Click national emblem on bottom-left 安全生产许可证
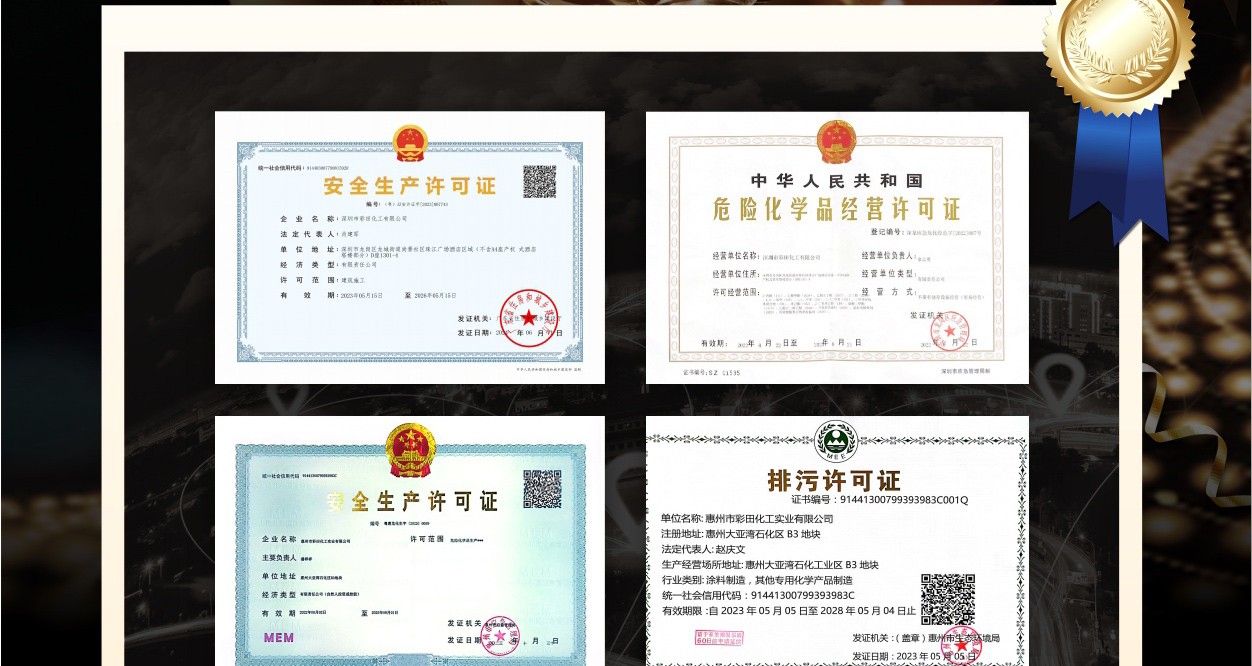Screen dimensions: 1252x666 point(411,449)
